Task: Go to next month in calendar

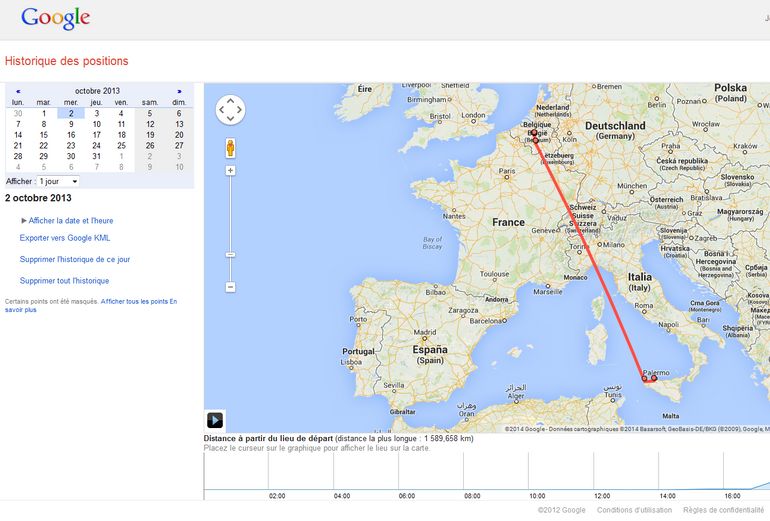Action: [179, 91]
